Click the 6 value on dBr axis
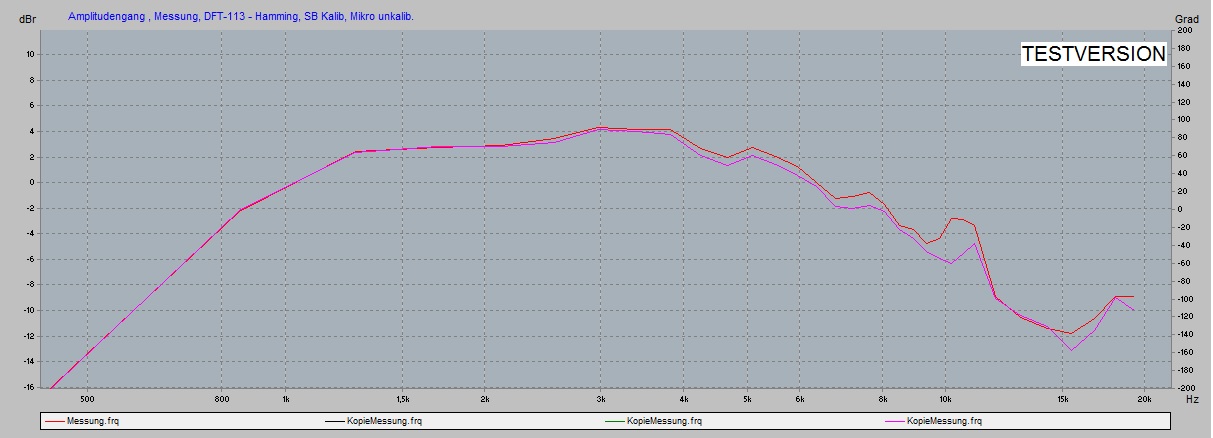The image size is (1213, 438). click(33, 106)
